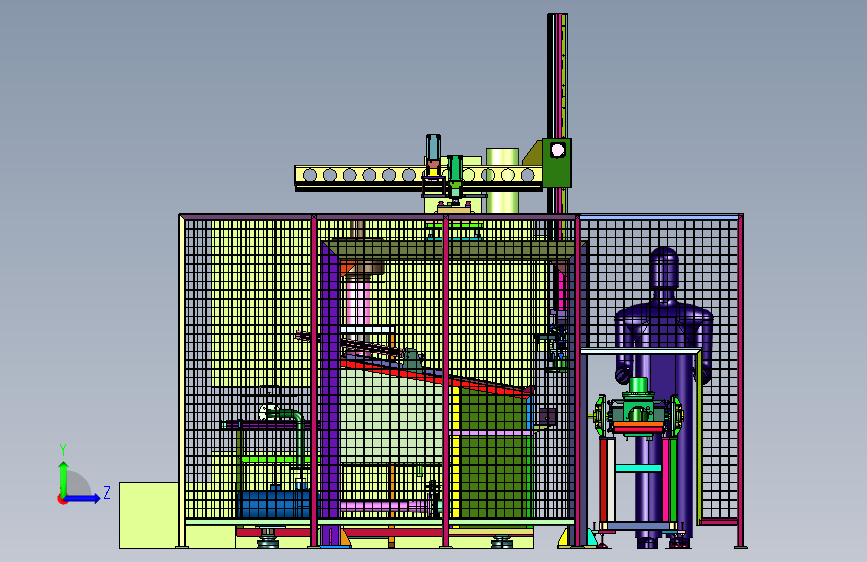Screen dimensions: 867x562
Task: Select the blue Z-axis arrow of the triad
Action: point(82,498)
